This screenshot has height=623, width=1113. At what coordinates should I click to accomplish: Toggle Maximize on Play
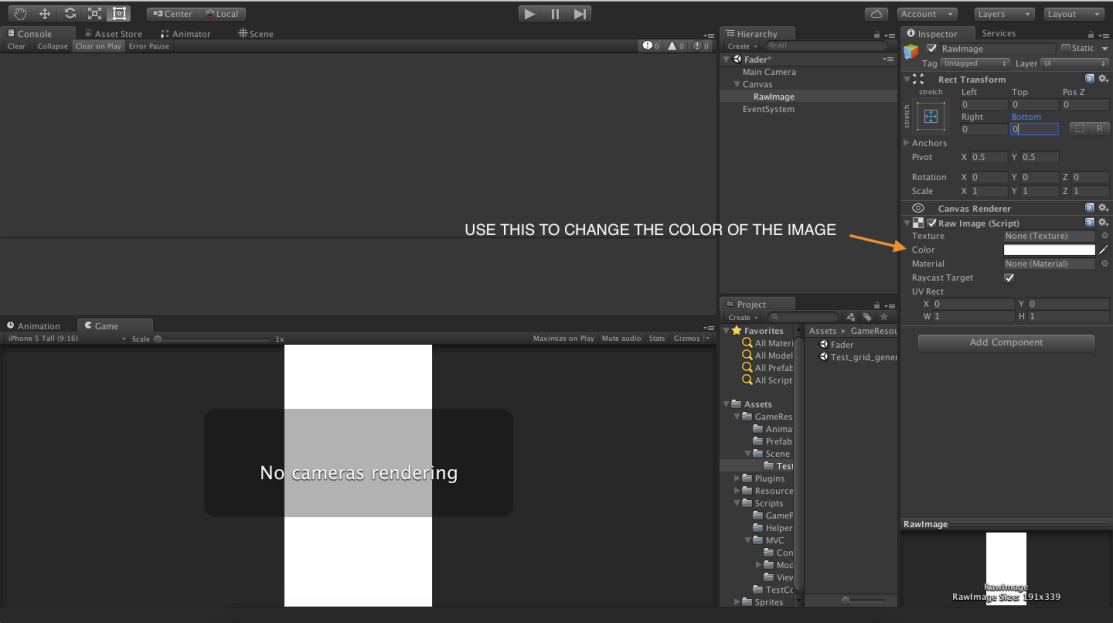tap(564, 338)
